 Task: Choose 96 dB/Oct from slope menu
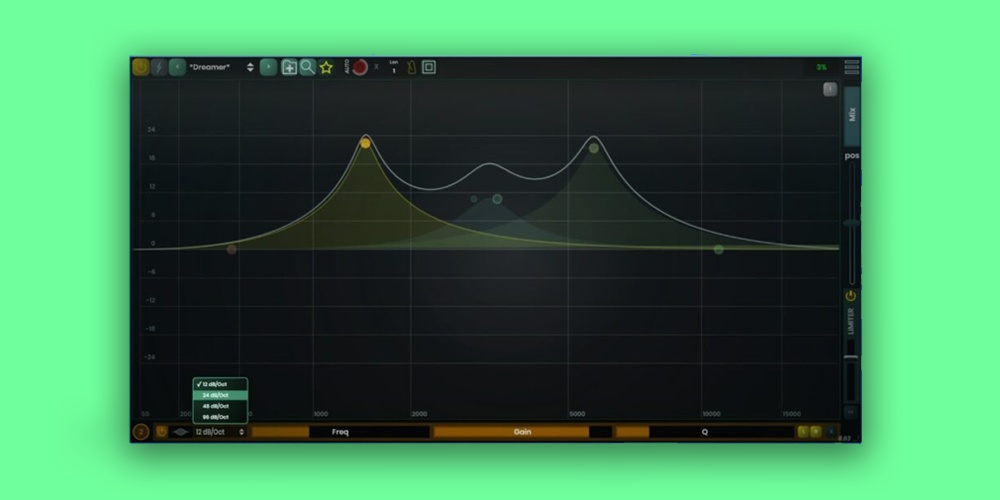coord(220,417)
